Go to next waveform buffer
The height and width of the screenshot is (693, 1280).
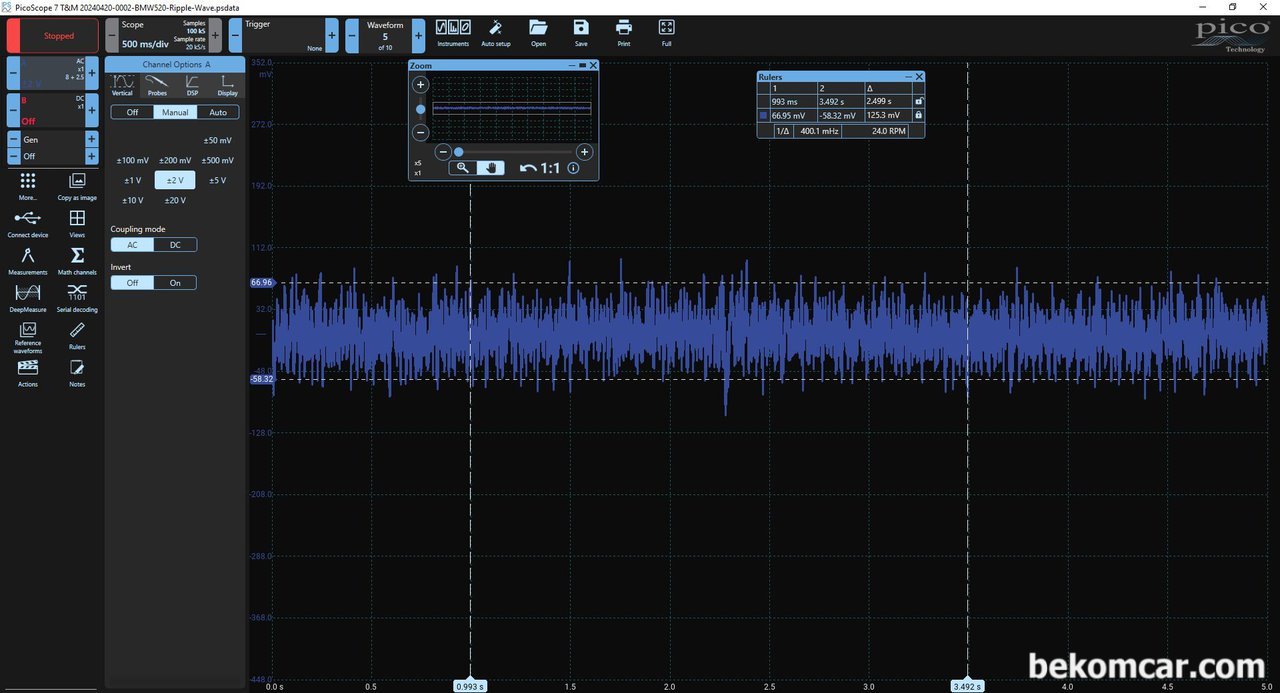click(418, 35)
